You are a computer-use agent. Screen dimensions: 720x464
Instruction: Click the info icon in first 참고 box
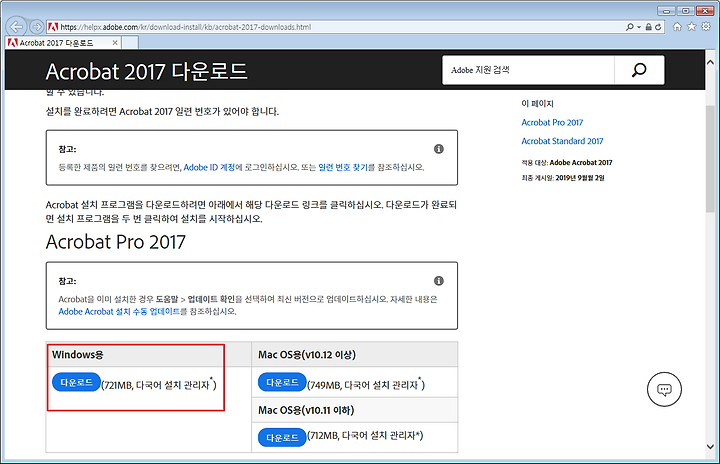click(439, 149)
